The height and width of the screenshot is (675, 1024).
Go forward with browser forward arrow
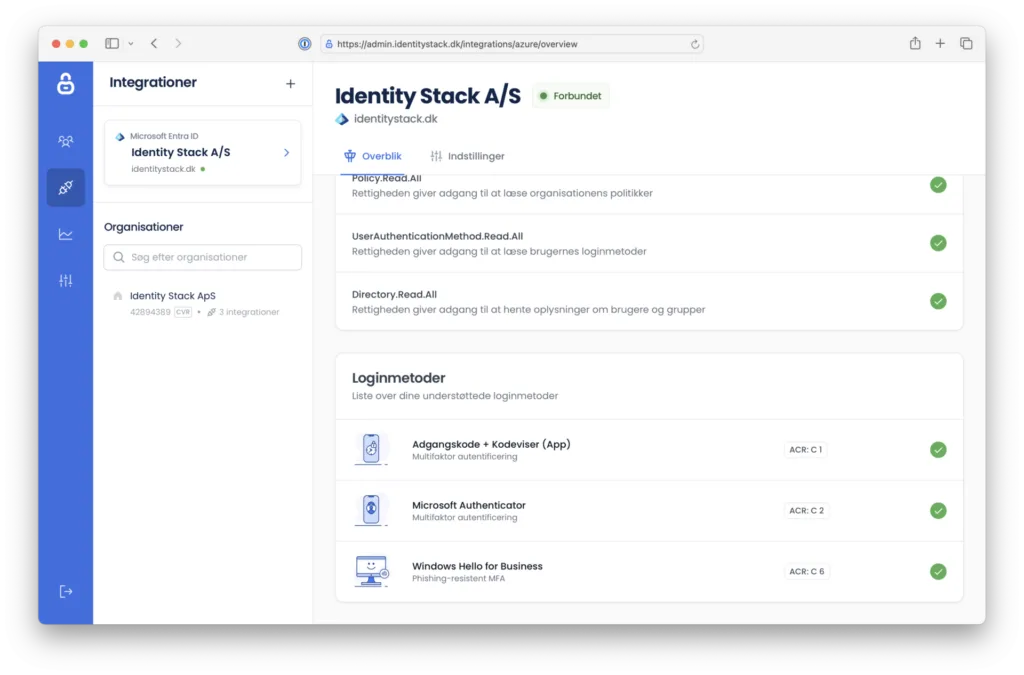point(178,44)
